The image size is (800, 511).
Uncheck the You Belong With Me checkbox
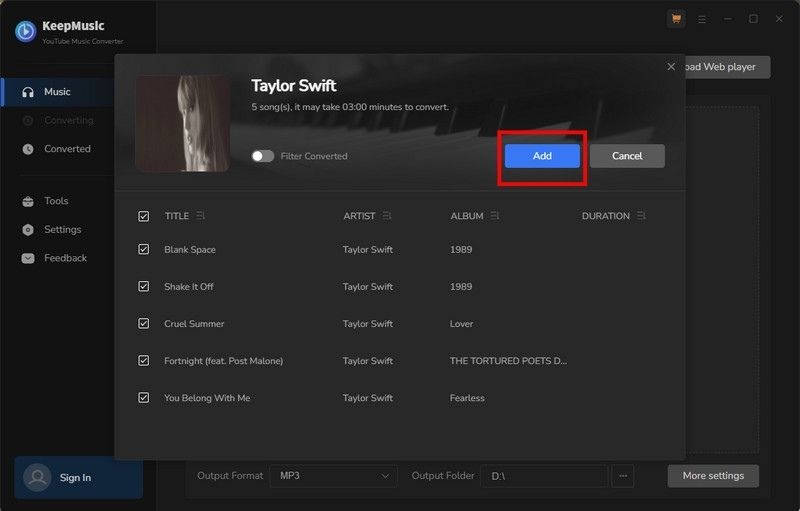point(144,398)
